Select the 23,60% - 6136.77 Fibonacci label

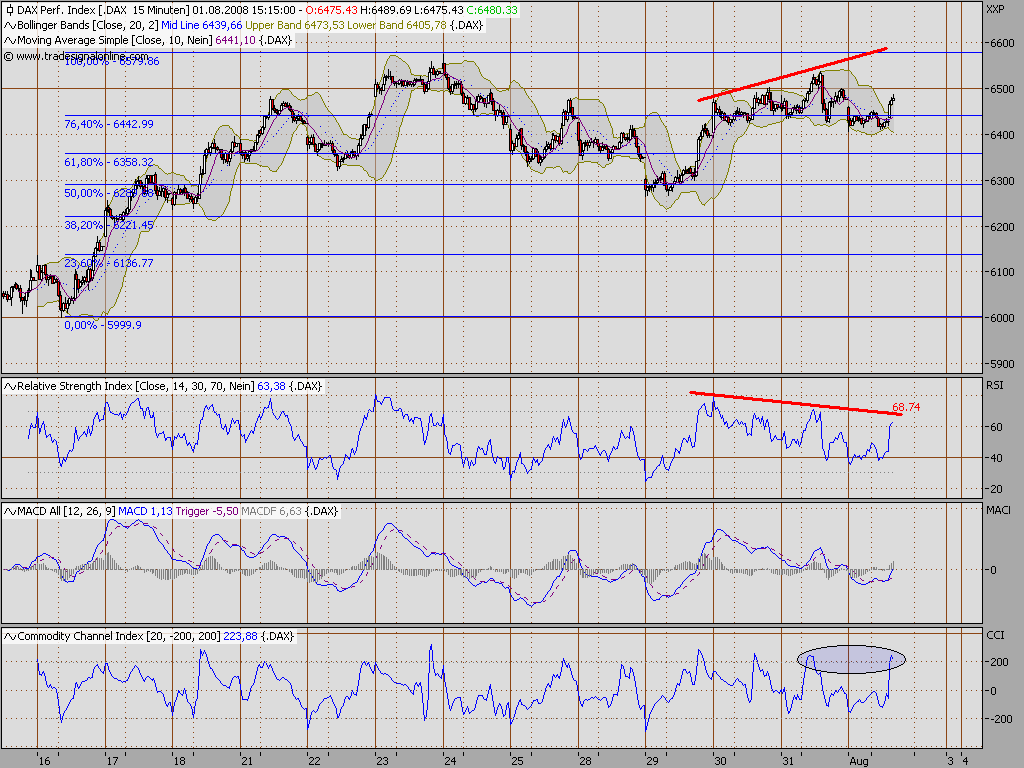click(108, 263)
